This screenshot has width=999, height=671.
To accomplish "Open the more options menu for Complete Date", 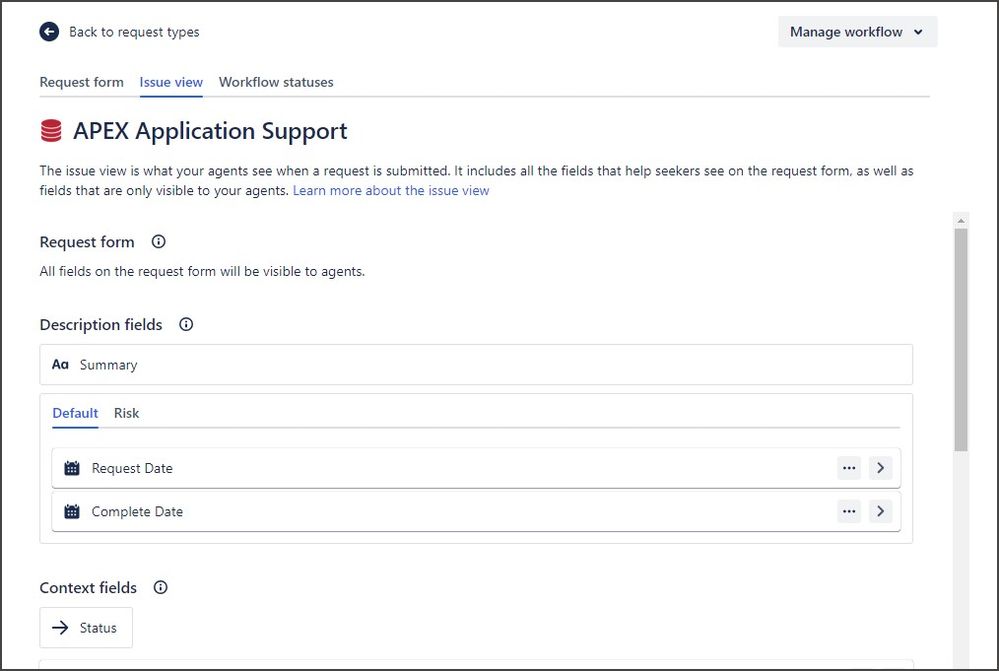I will coord(849,511).
